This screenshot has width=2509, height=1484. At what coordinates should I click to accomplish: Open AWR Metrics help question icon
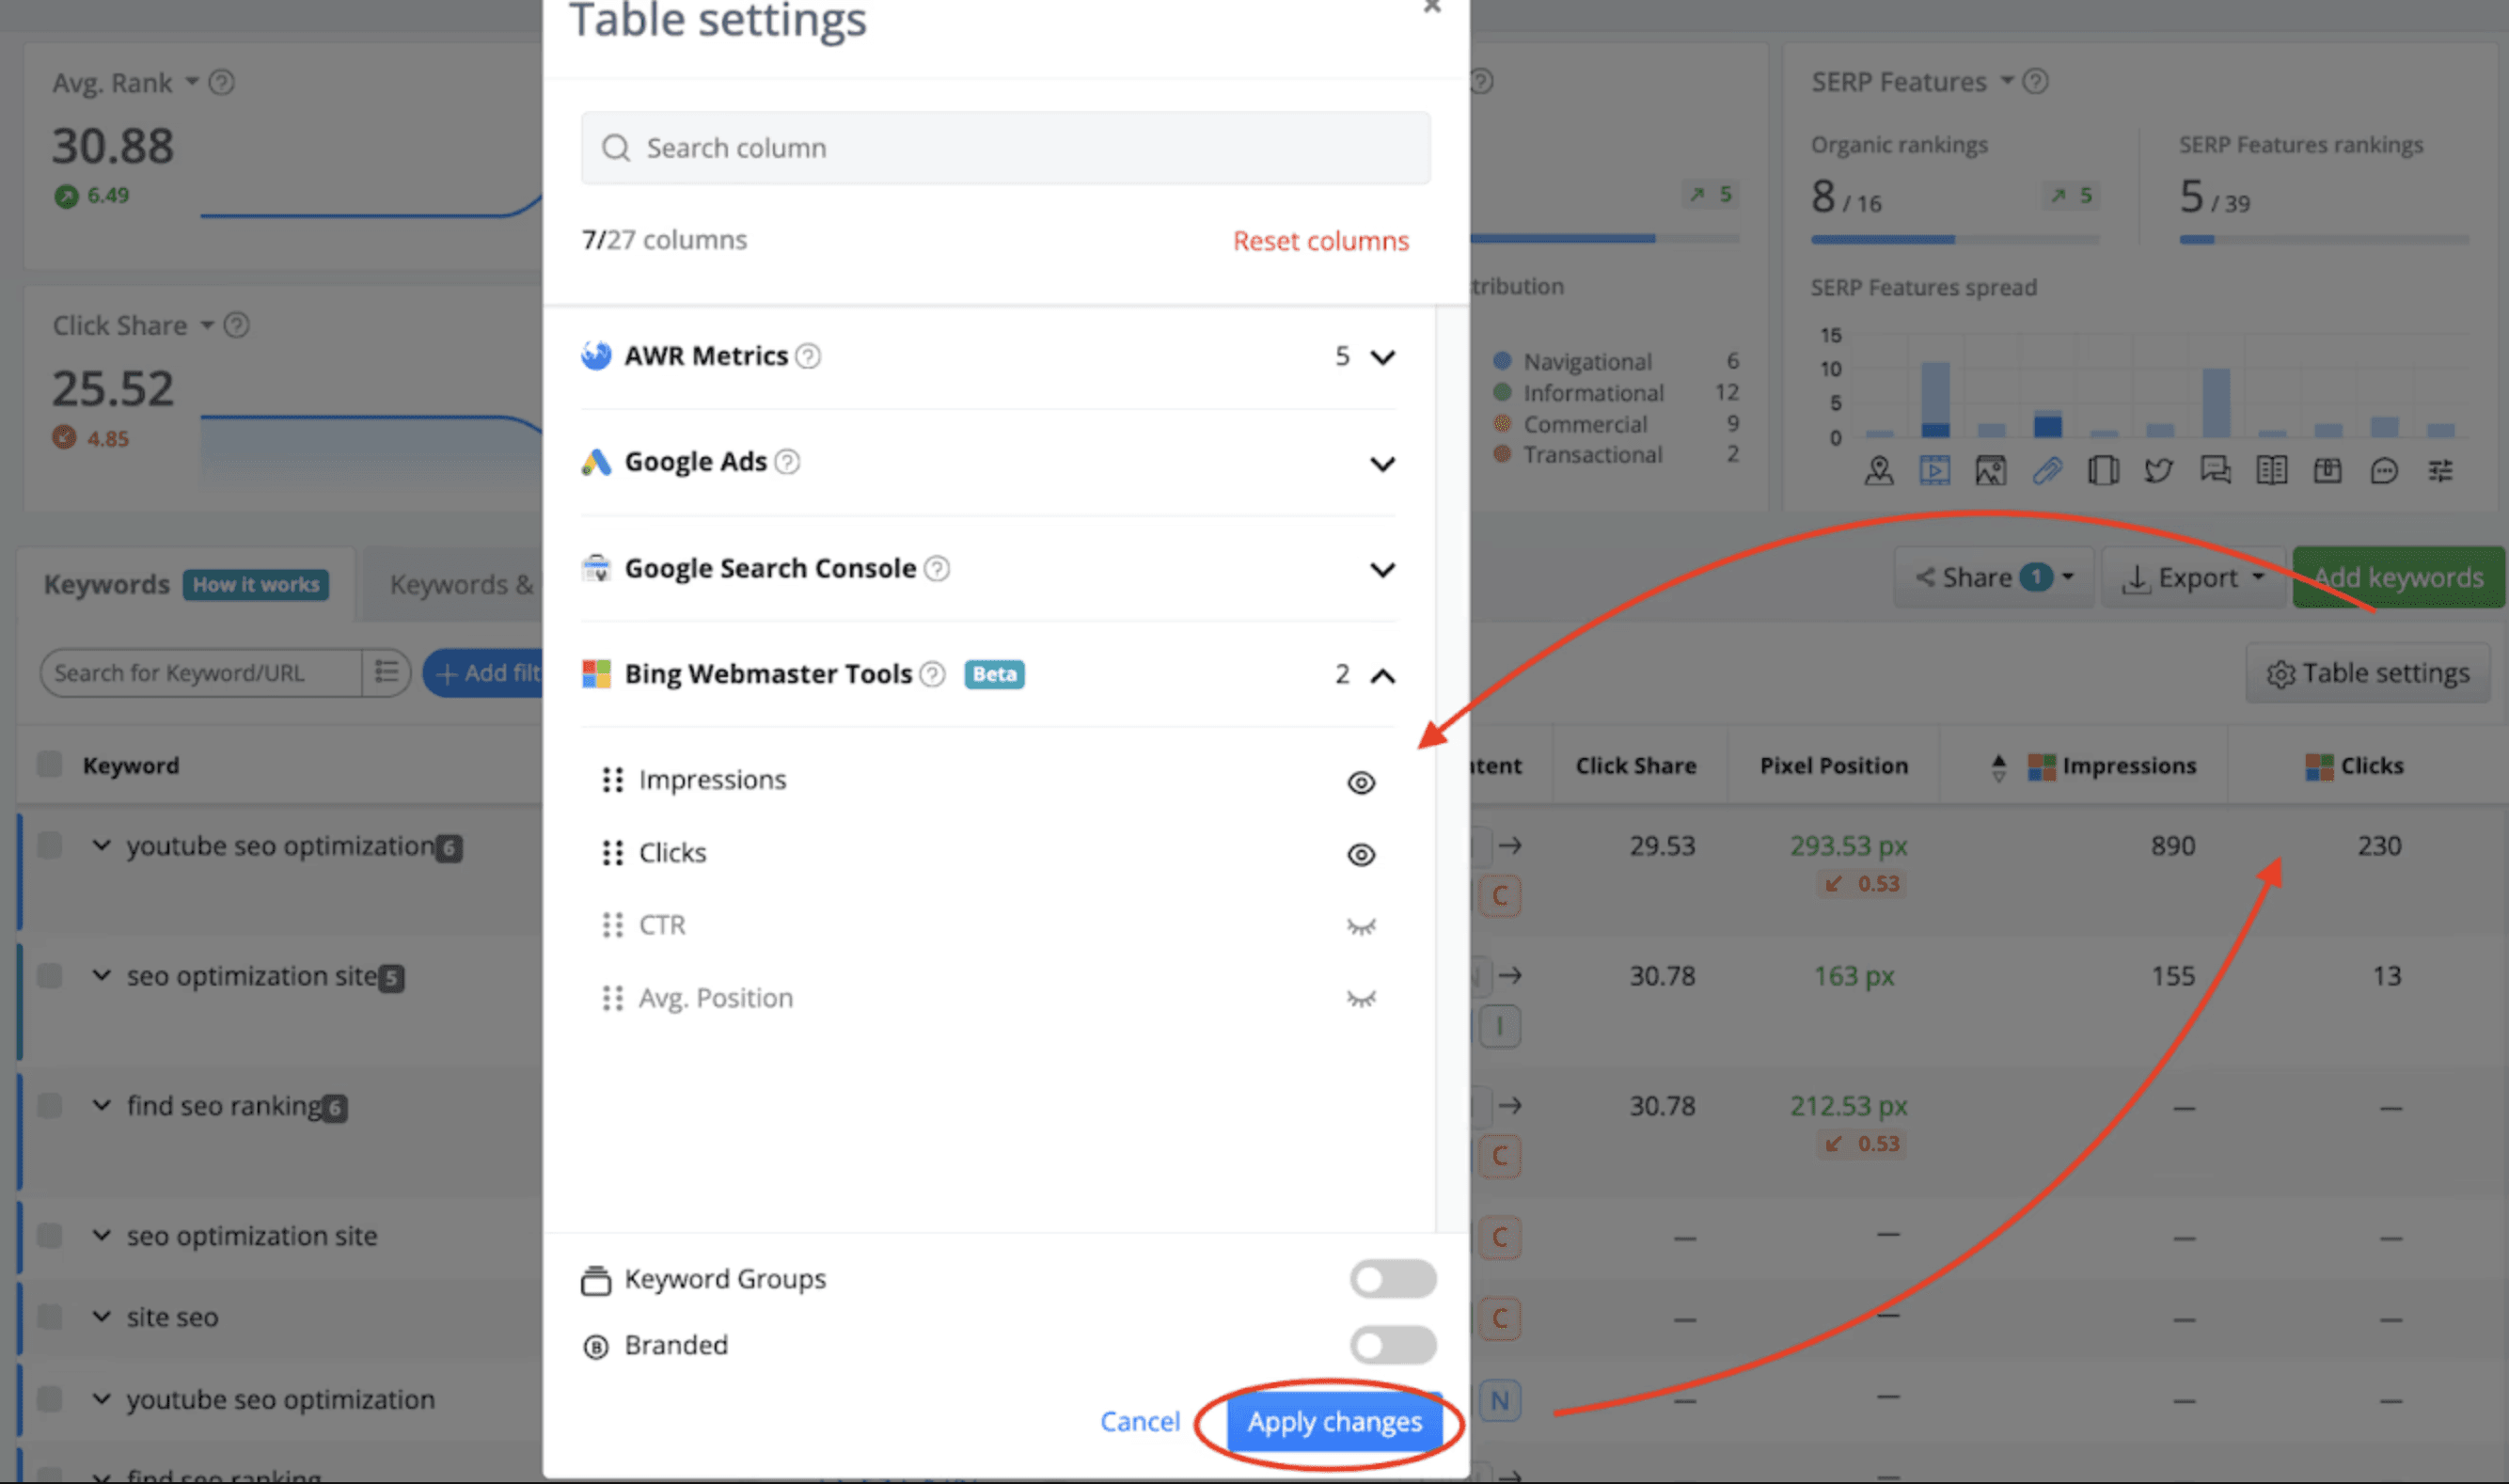tap(808, 356)
